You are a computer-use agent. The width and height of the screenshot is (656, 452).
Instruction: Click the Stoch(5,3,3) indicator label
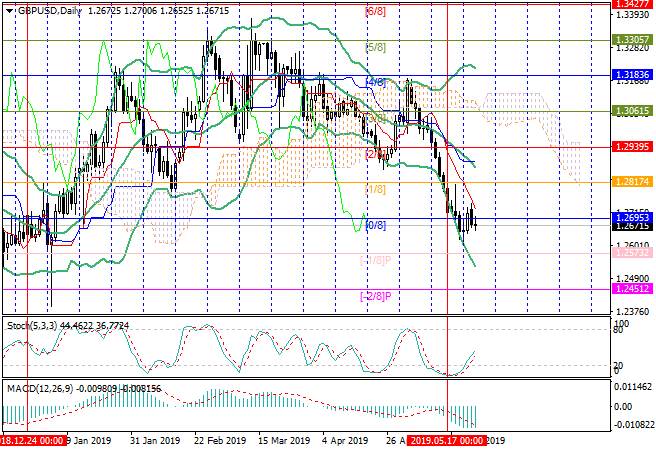28,326
